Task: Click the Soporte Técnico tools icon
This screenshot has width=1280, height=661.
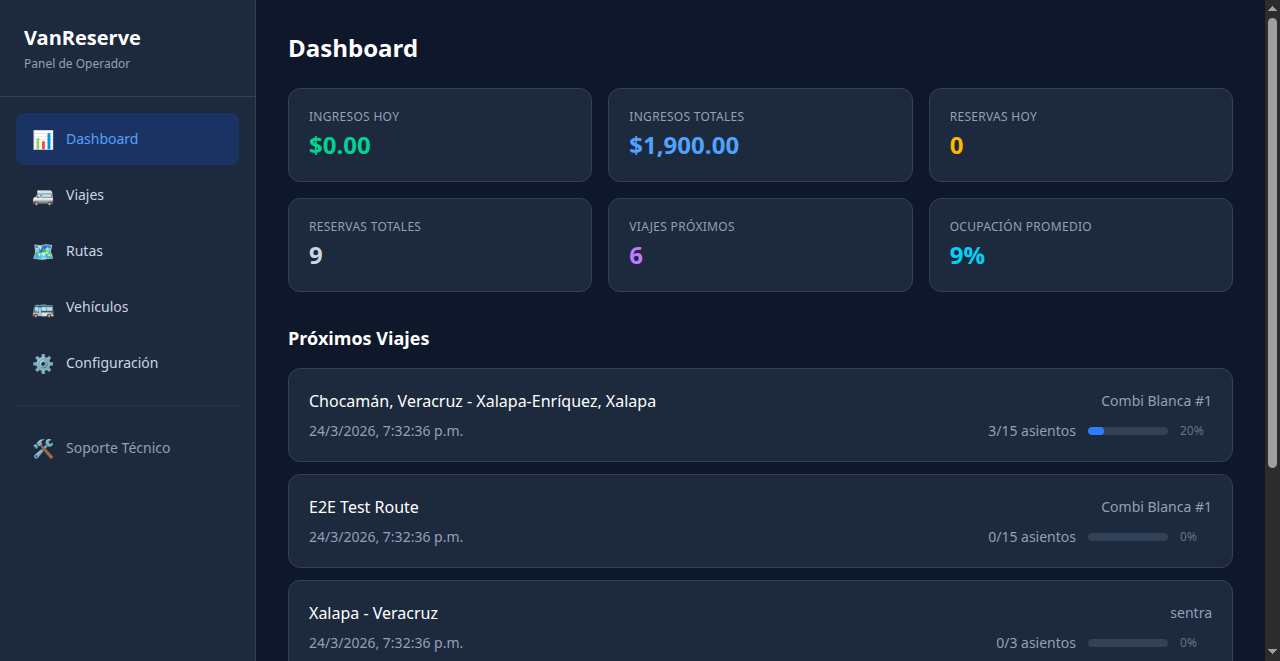Action: (x=43, y=449)
